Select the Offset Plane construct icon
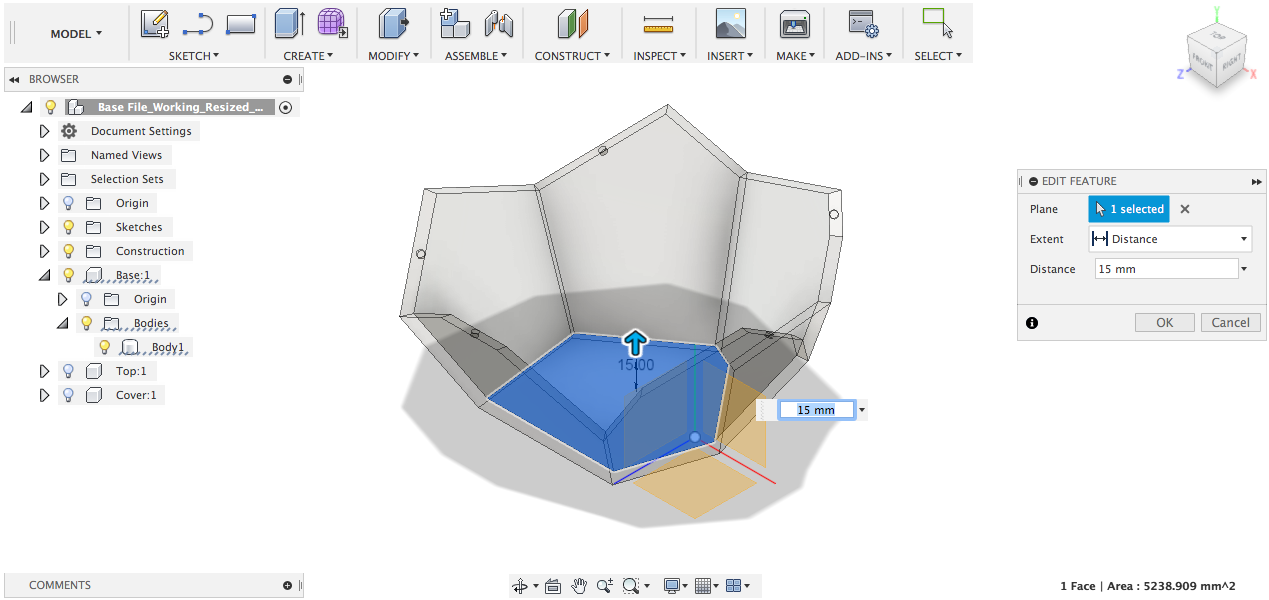This screenshot has width=1269, height=600. pyautogui.click(x=573, y=23)
